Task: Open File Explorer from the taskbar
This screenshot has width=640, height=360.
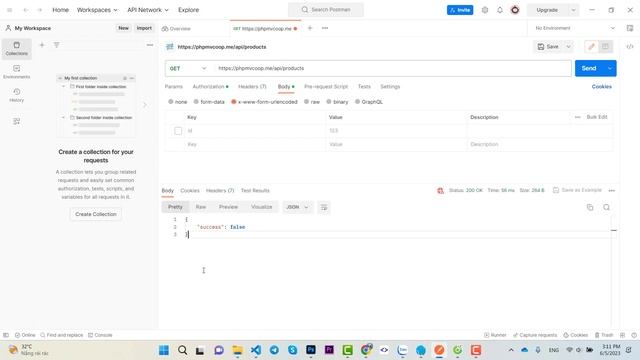Action: (x=238, y=350)
